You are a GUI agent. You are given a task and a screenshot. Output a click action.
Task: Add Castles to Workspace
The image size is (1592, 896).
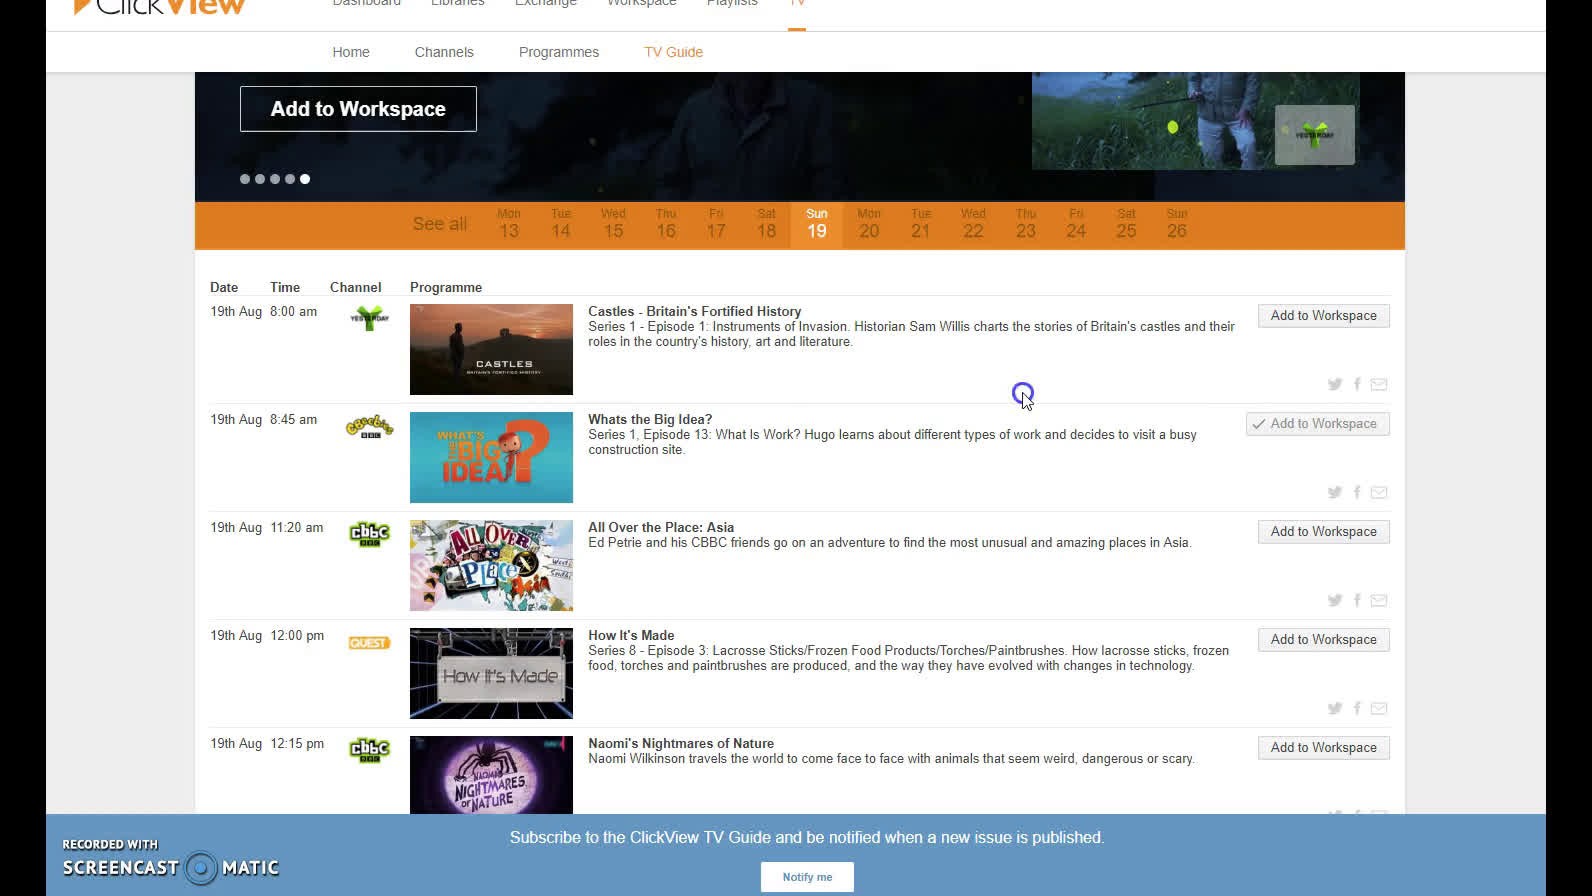coord(1323,316)
